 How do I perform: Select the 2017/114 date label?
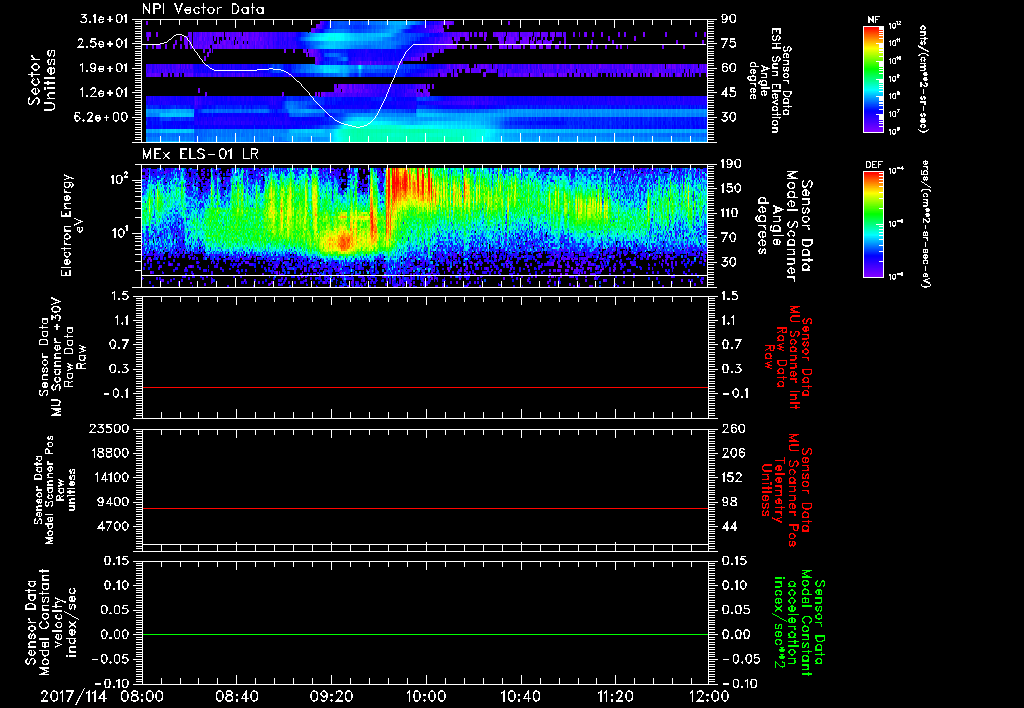(72, 695)
